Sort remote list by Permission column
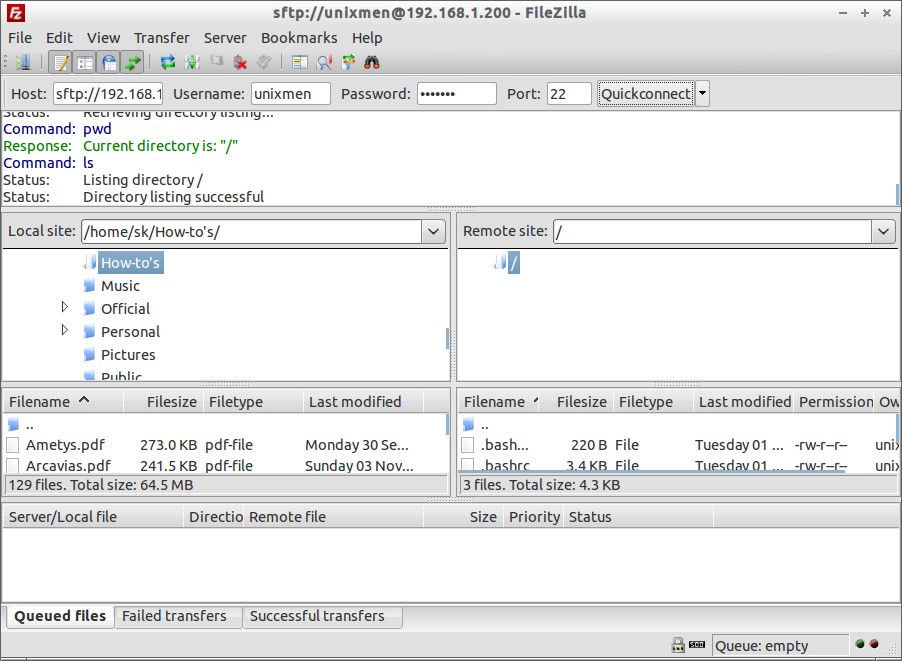The height and width of the screenshot is (661, 902). click(836, 402)
